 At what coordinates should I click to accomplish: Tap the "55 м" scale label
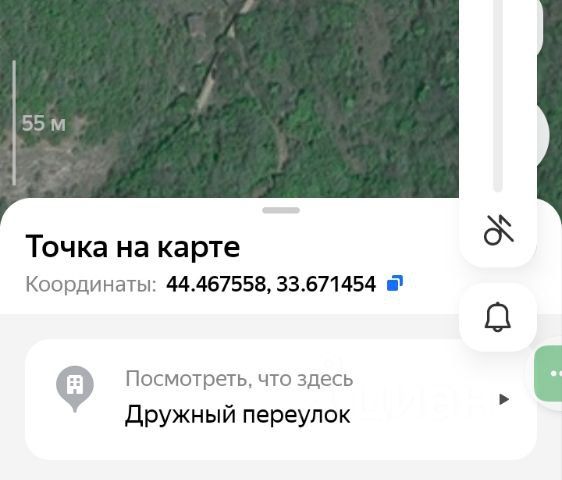tap(44, 123)
